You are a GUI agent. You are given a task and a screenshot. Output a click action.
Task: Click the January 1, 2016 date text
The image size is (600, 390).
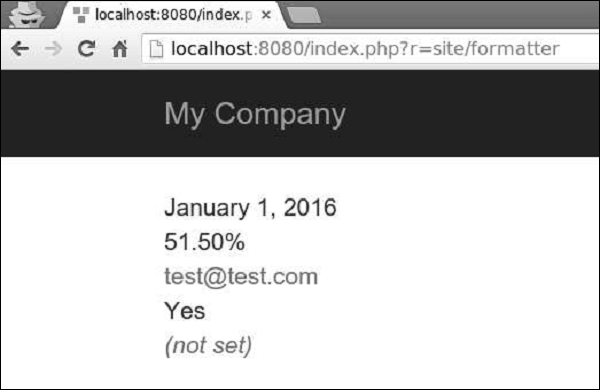click(x=250, y=208)
